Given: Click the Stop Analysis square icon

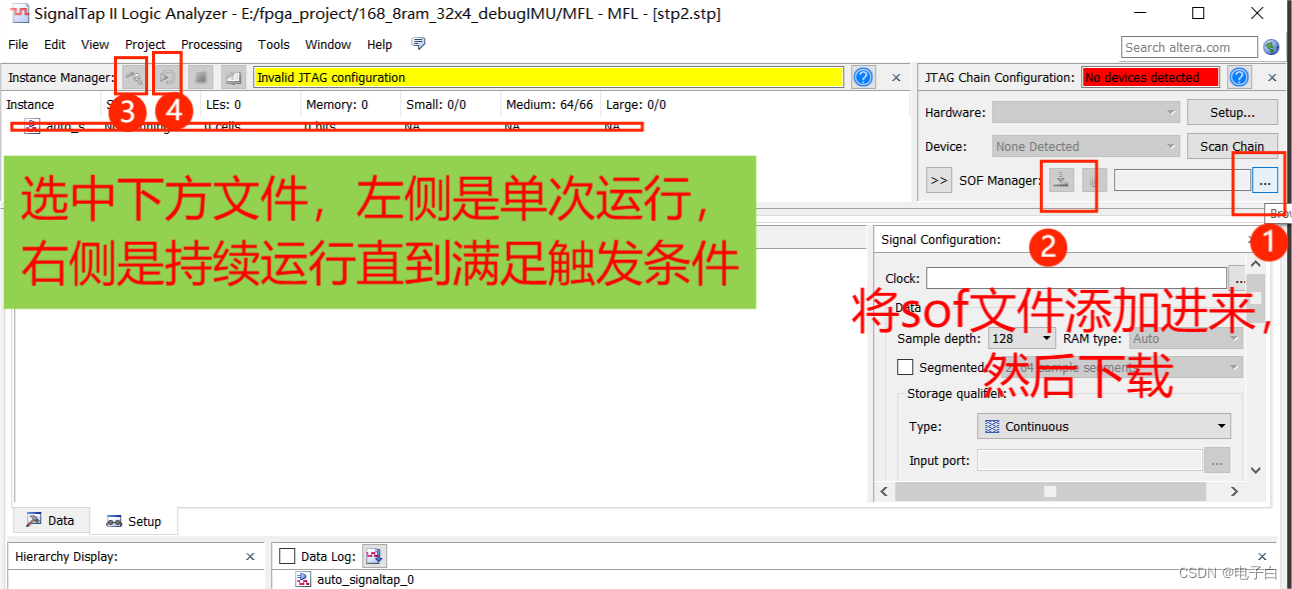Looking at the screenshot, I should (x=200, y=77).
